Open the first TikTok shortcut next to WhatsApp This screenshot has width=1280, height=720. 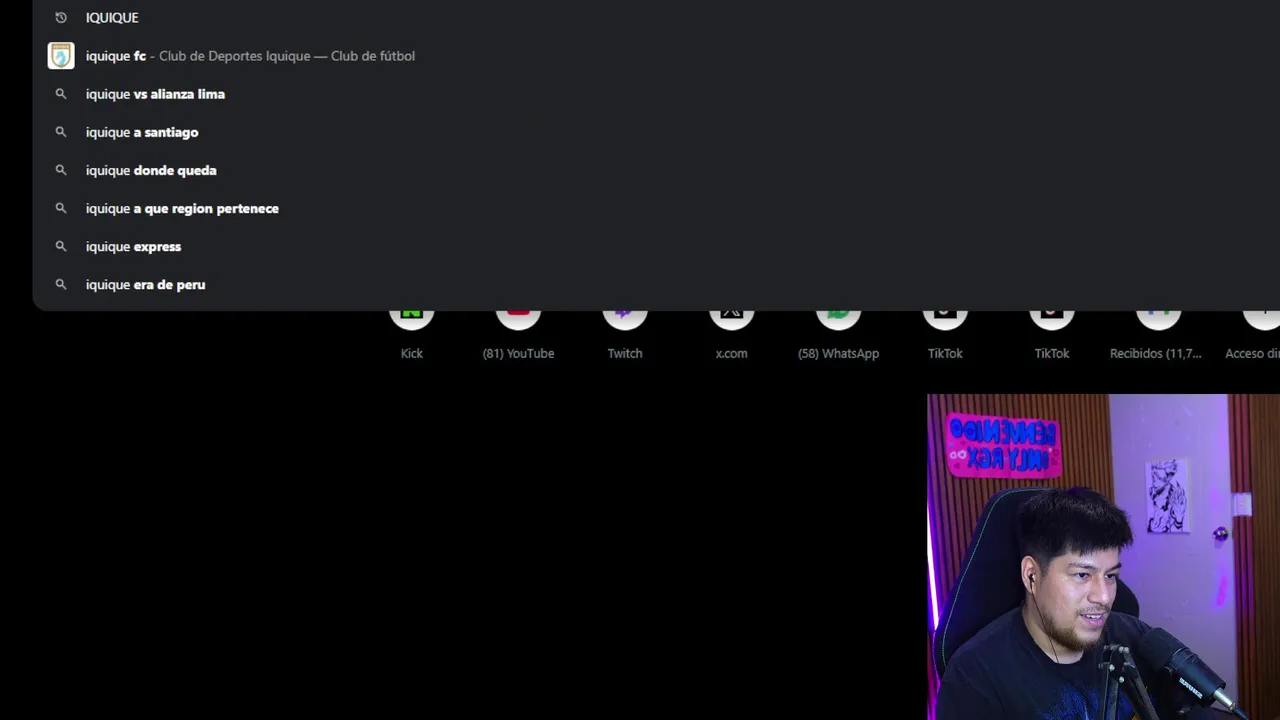[945, 335]
